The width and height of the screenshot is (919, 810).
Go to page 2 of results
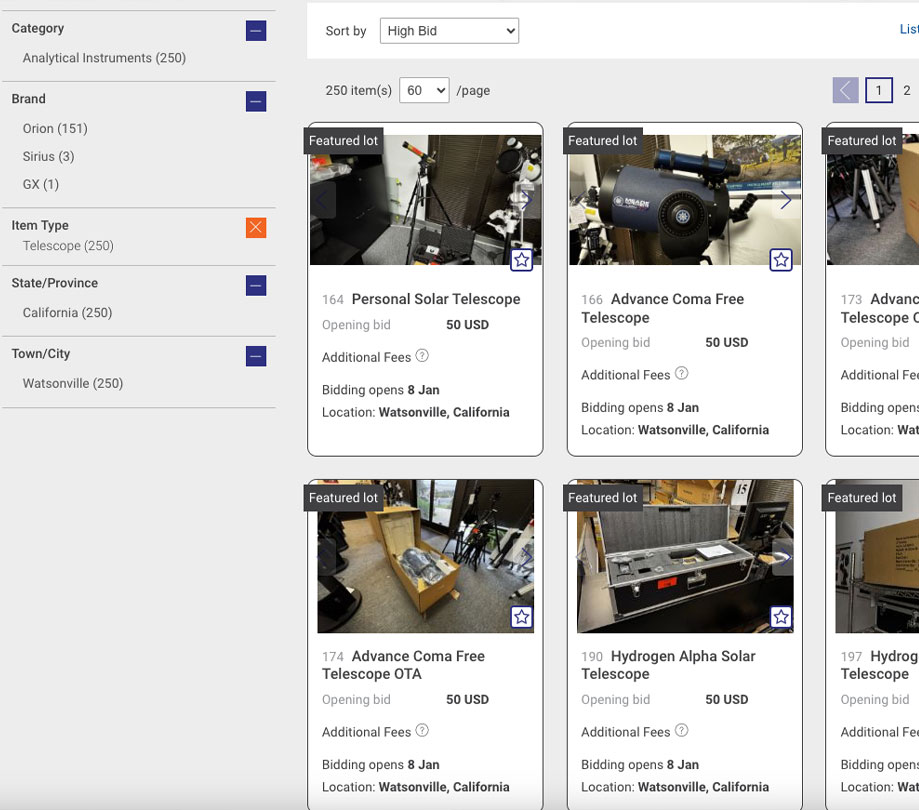click(907, 90)
